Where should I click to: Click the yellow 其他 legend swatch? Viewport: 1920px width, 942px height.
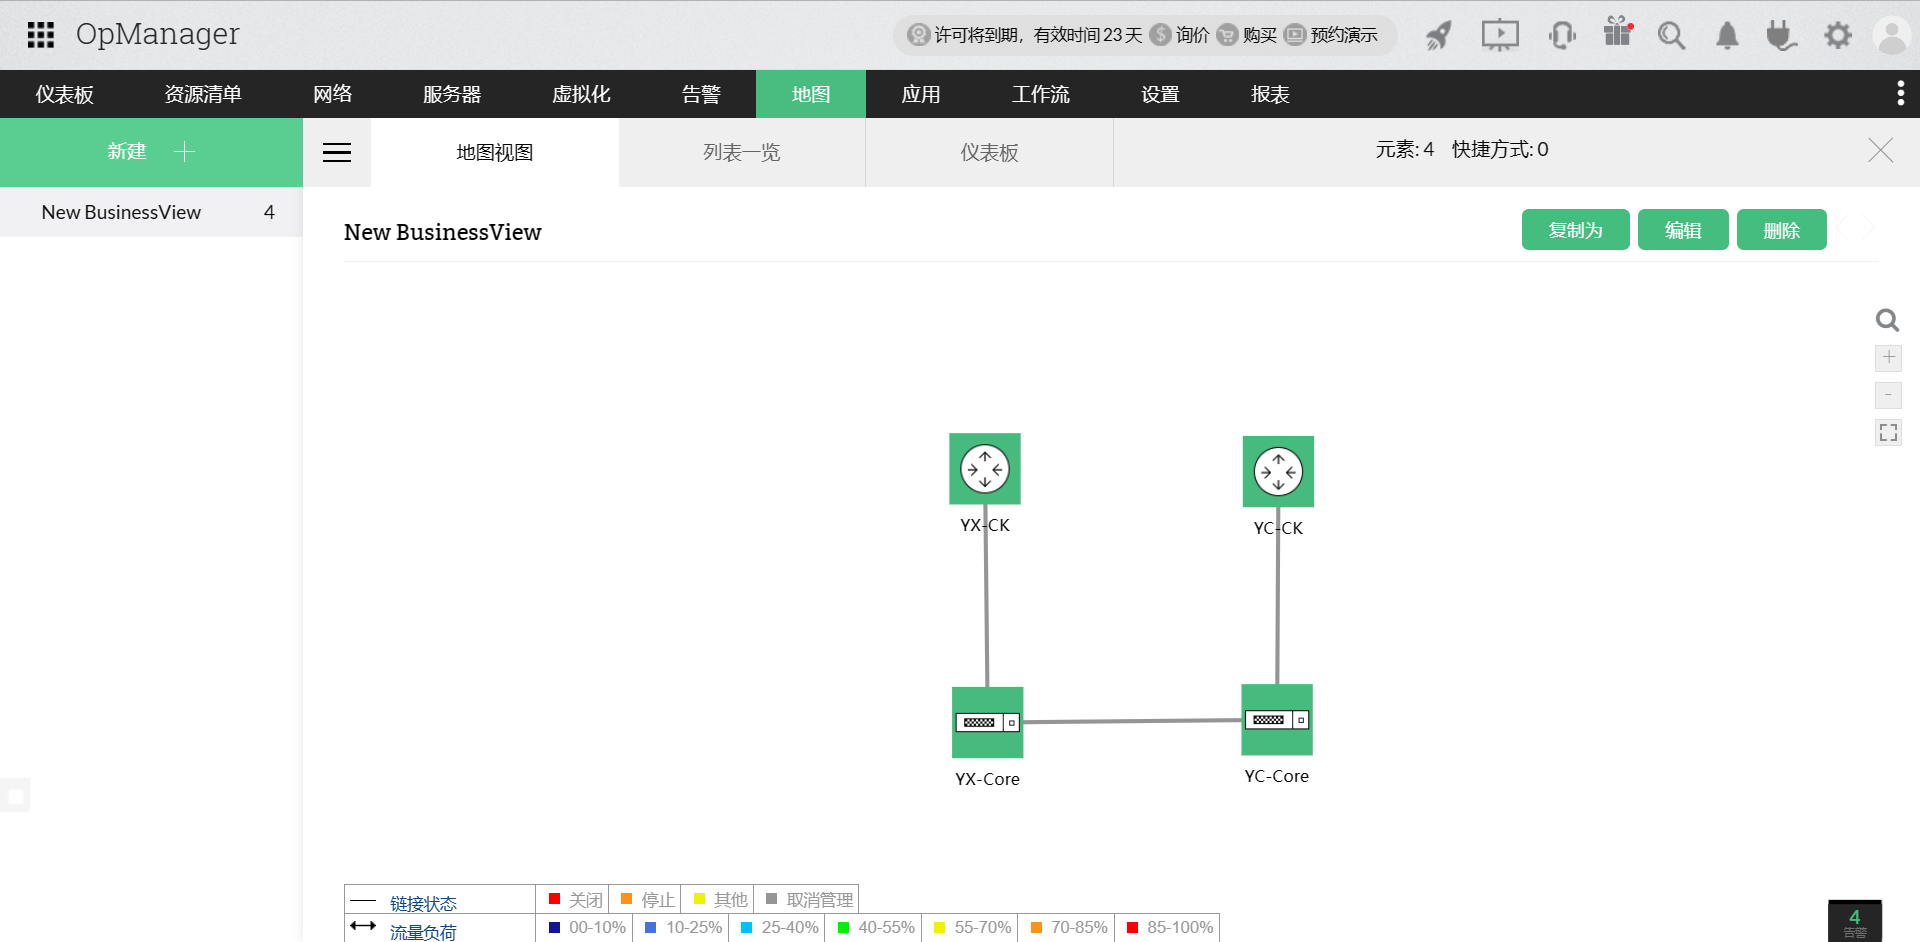699,898
